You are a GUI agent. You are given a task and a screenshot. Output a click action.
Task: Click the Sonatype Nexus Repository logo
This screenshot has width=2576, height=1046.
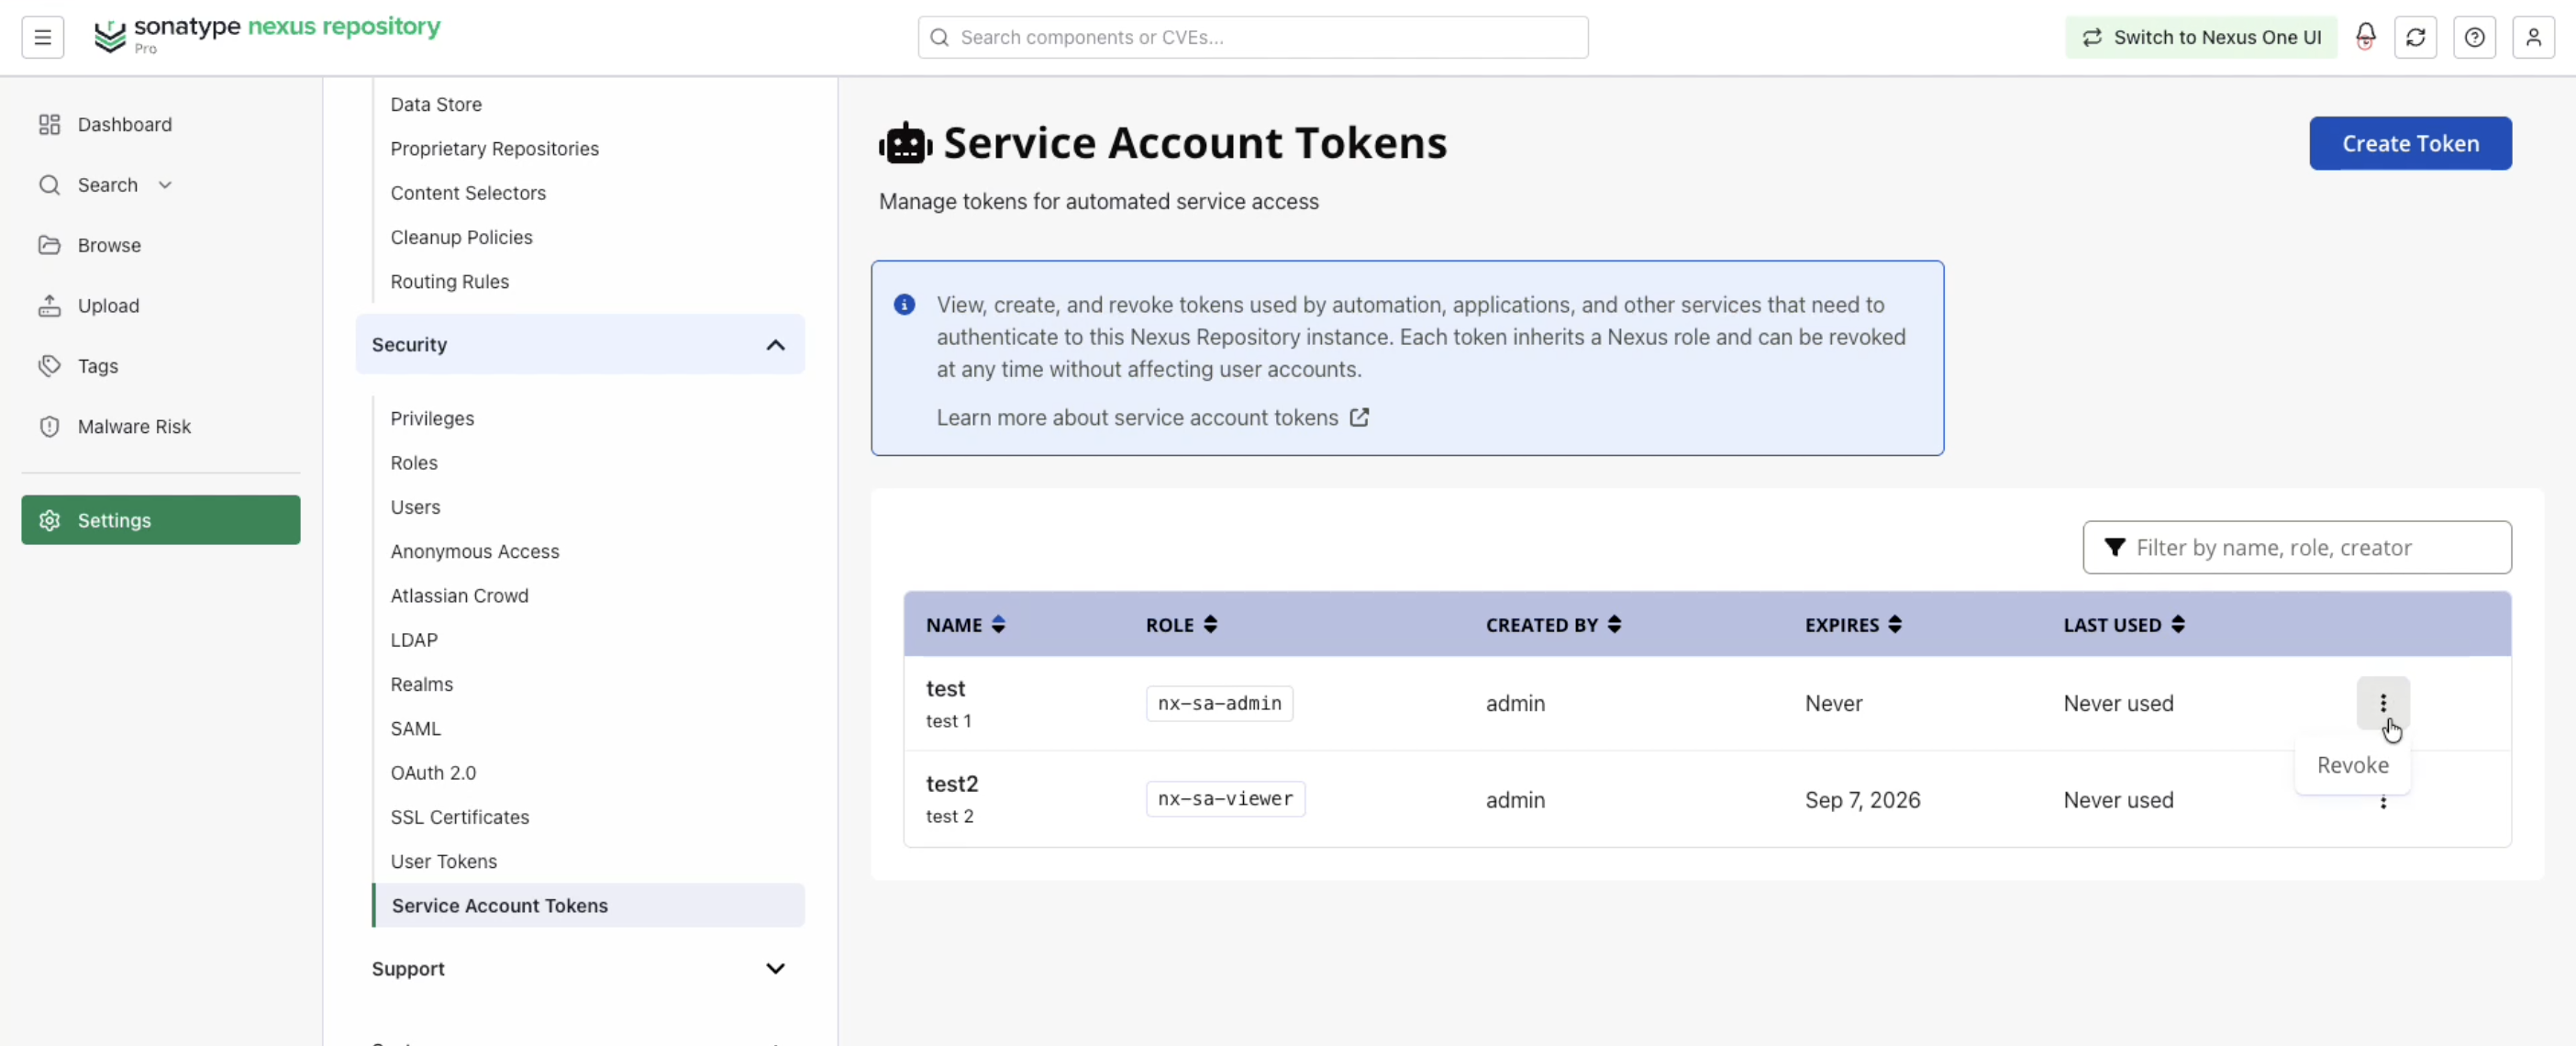pos(267,35)
